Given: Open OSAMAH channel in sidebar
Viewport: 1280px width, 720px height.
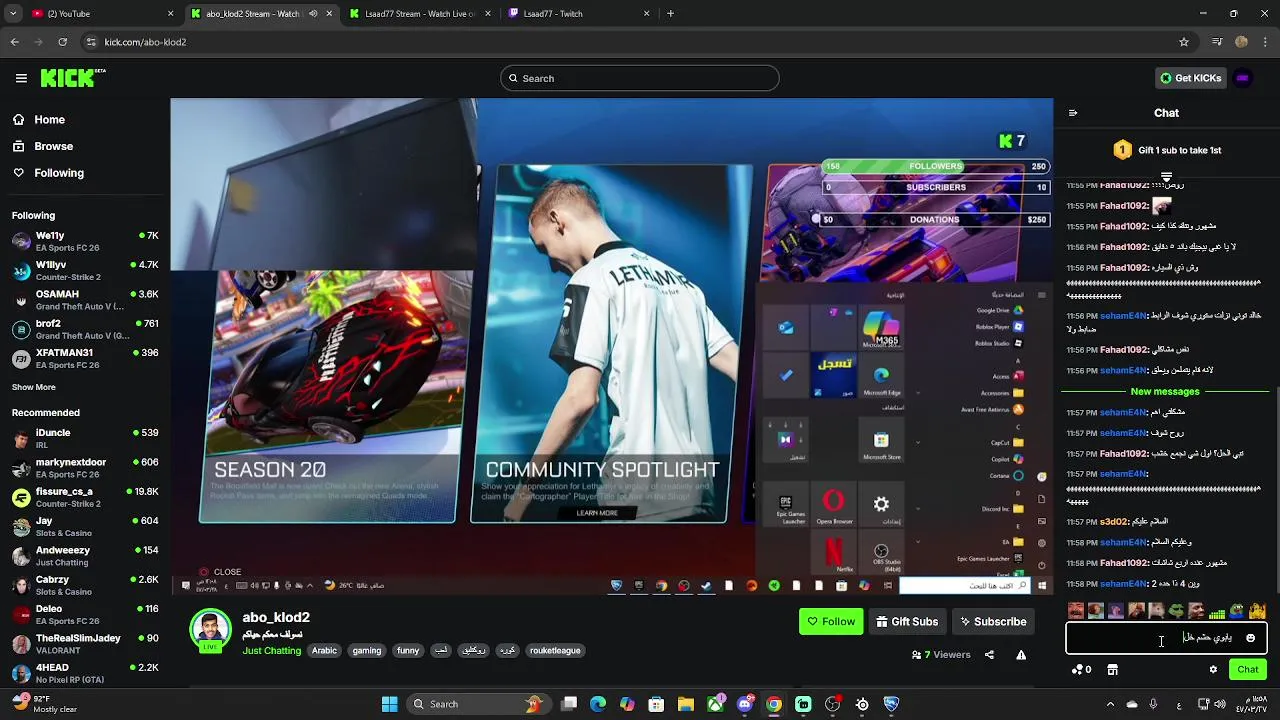Looking at the screenshot, I should coord(85,300).
